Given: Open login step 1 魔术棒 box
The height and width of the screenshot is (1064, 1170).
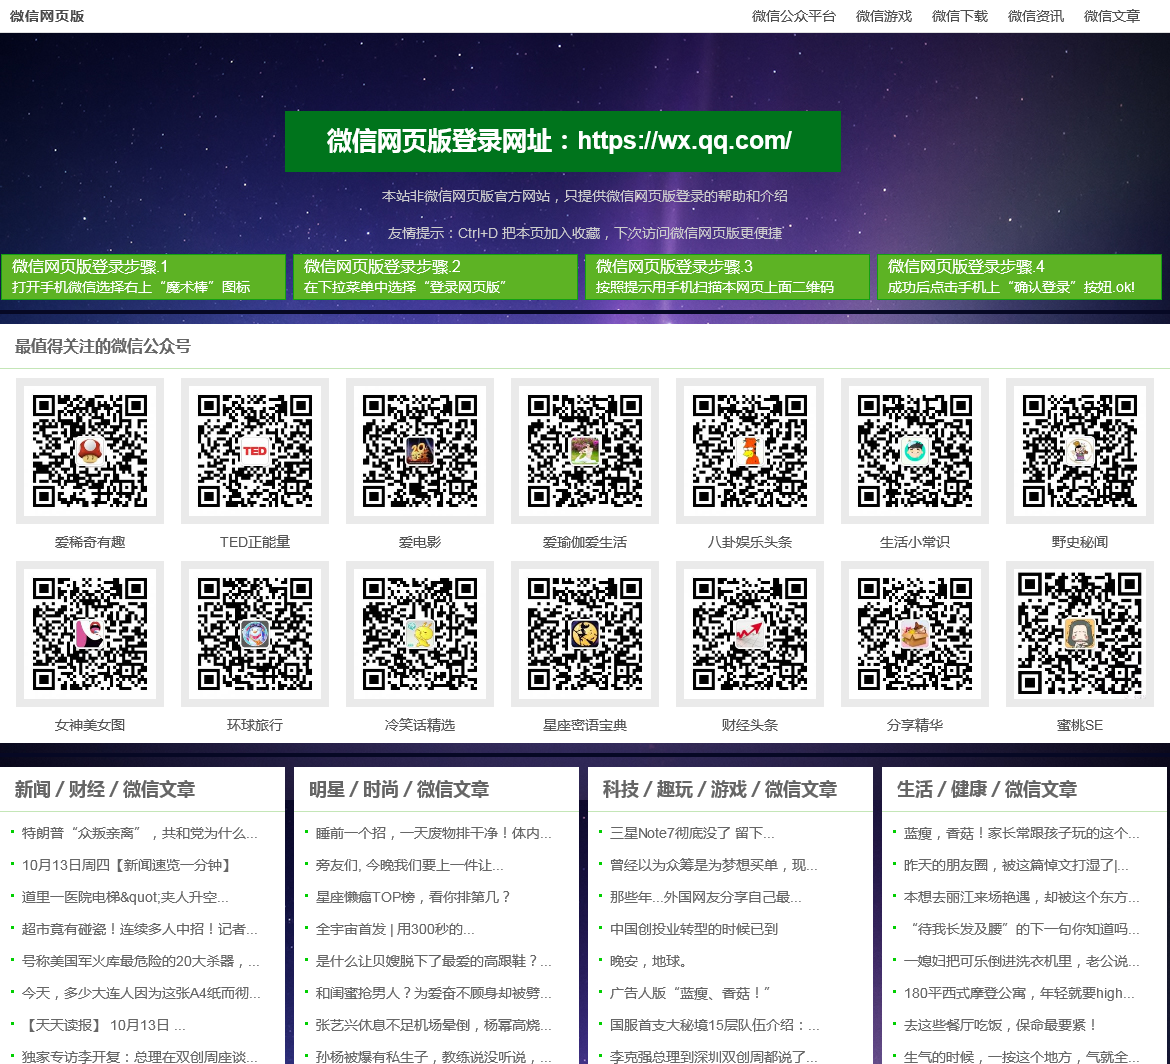Looking at the screenshot, I should coord(143,277).
